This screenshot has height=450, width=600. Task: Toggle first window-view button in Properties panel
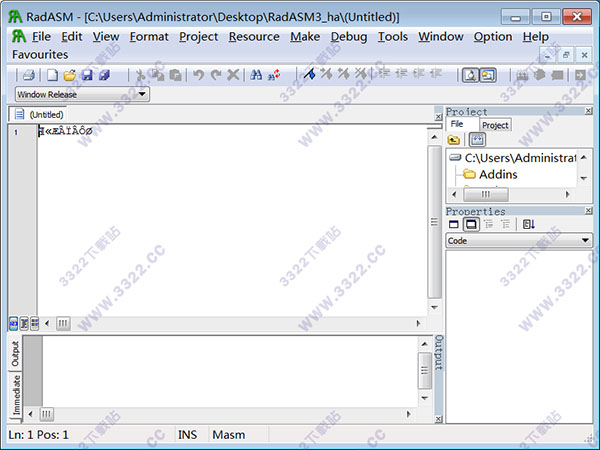point(454,224)
